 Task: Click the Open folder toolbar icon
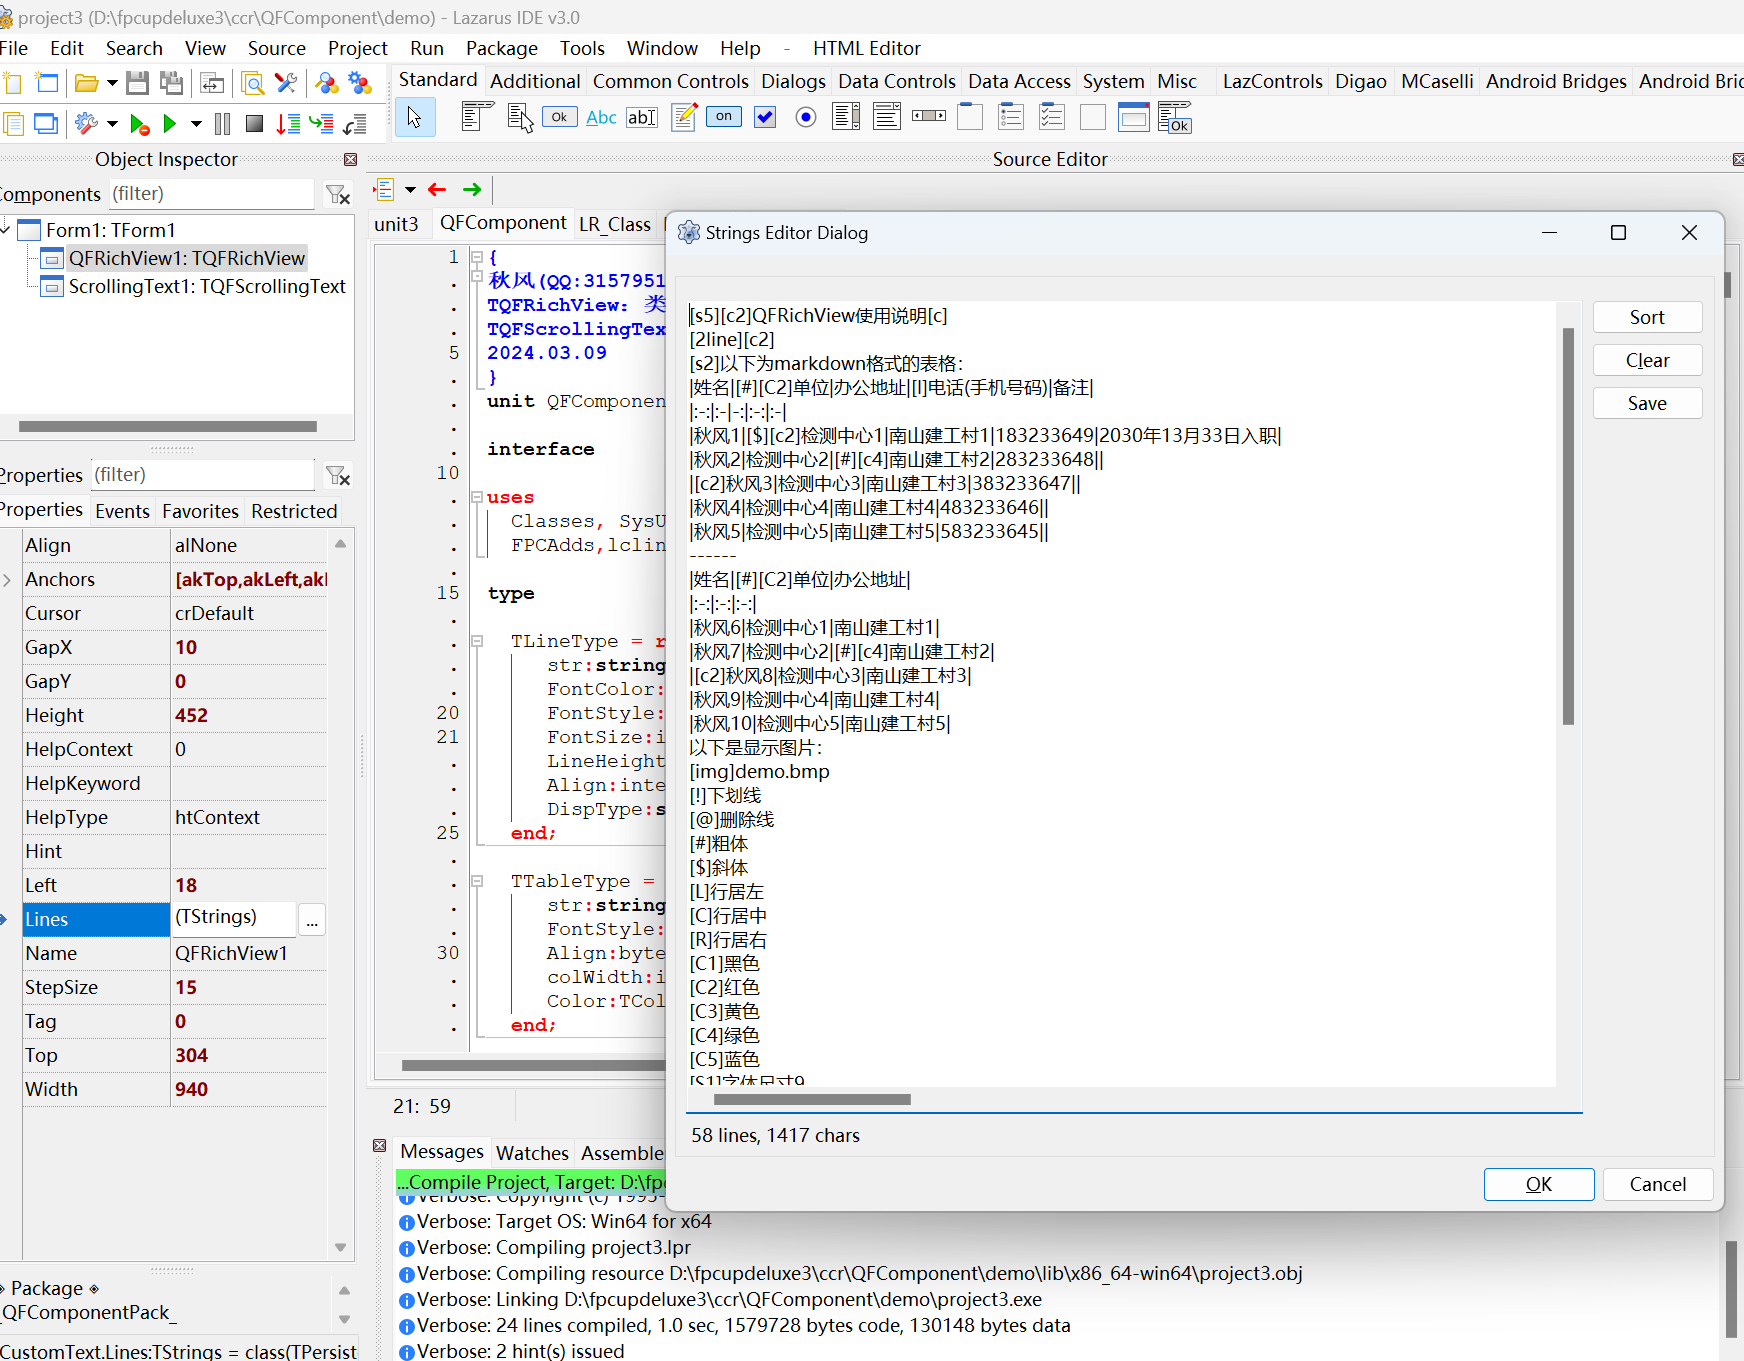coord(87,83)
